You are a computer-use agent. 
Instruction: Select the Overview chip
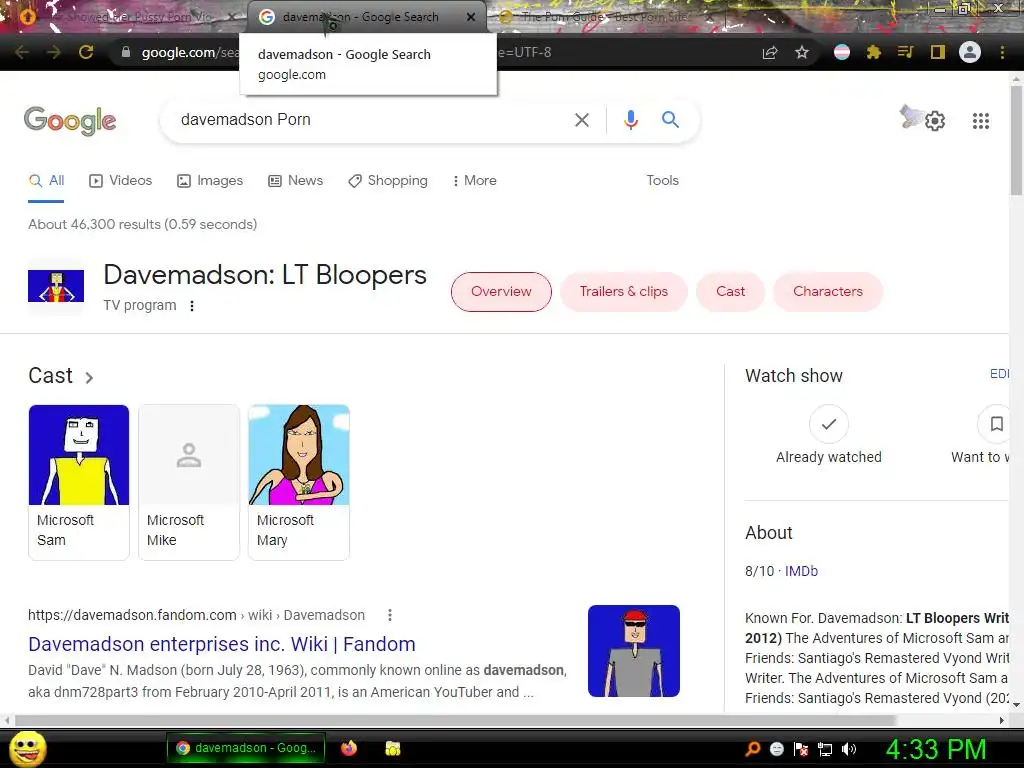[x=502, y=292]
